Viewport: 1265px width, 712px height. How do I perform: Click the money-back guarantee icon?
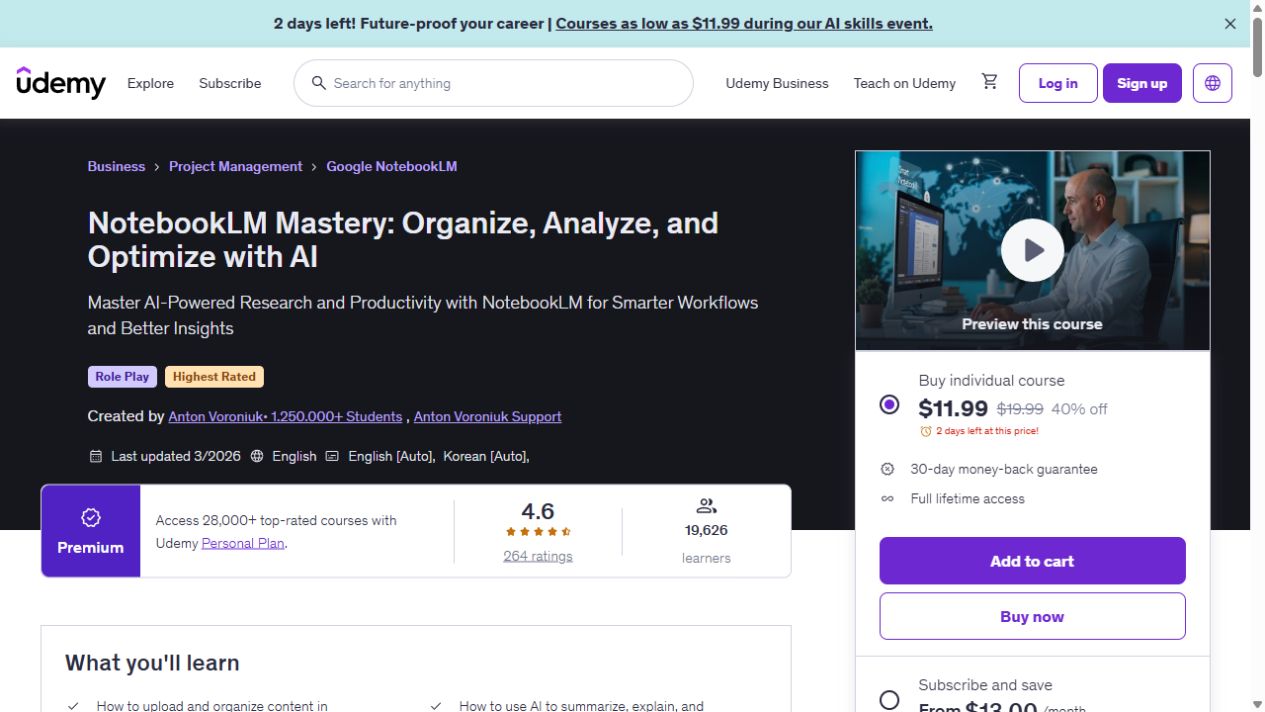pos(887,469)
